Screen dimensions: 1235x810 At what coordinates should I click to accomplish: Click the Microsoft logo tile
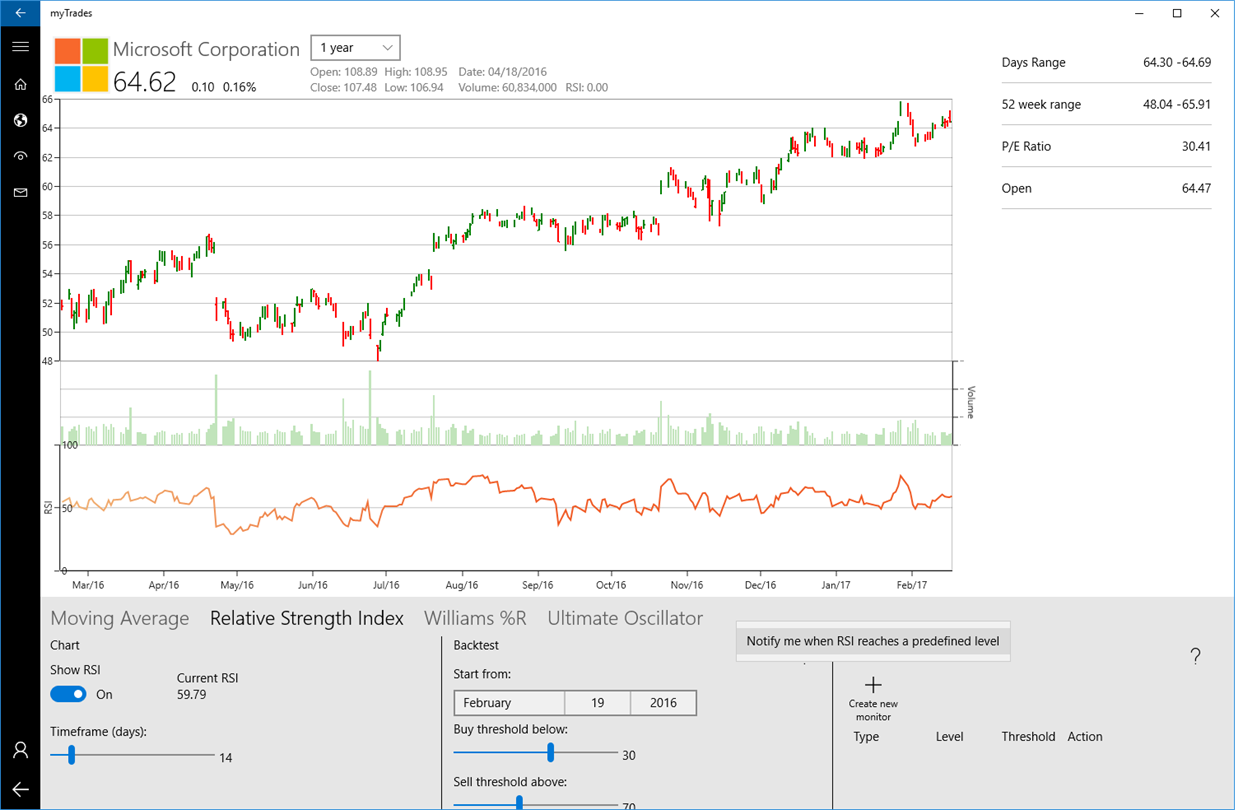point(81,65)
